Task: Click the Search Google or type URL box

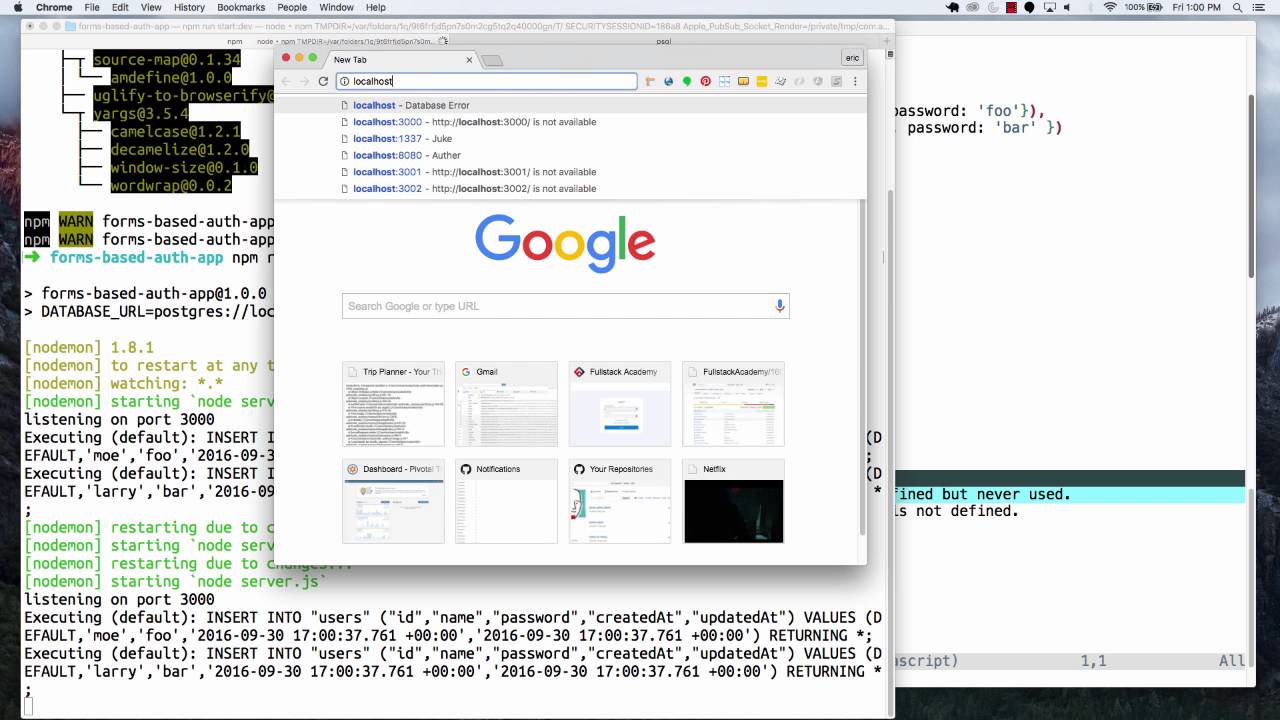Action: point(565,305)
